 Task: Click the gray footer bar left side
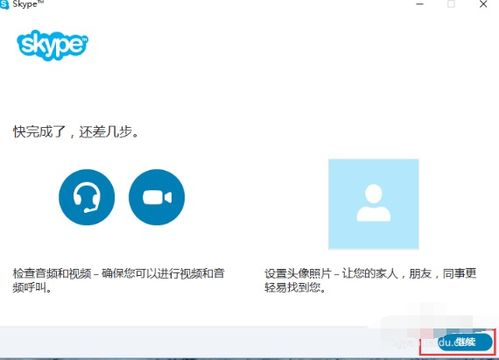point(100,342)
